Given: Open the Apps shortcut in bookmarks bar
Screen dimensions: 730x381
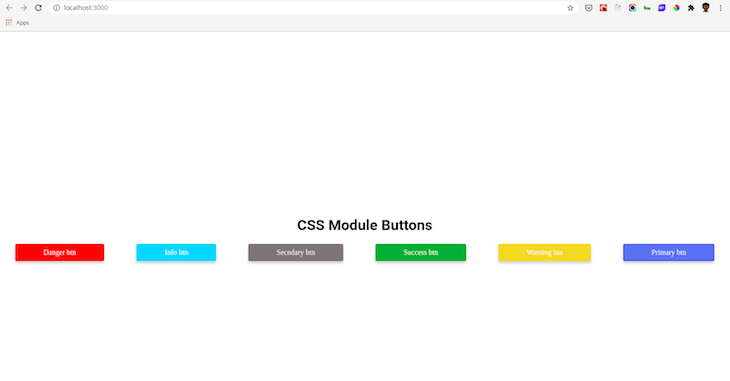Looking at the screenshot, I should [x=17, y=23].
